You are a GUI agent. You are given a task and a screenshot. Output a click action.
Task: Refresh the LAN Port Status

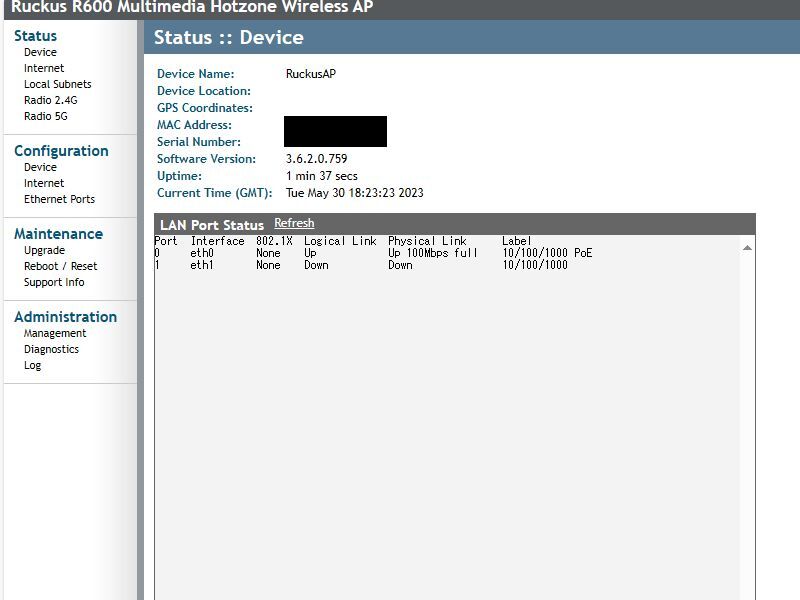click(294, 223)
